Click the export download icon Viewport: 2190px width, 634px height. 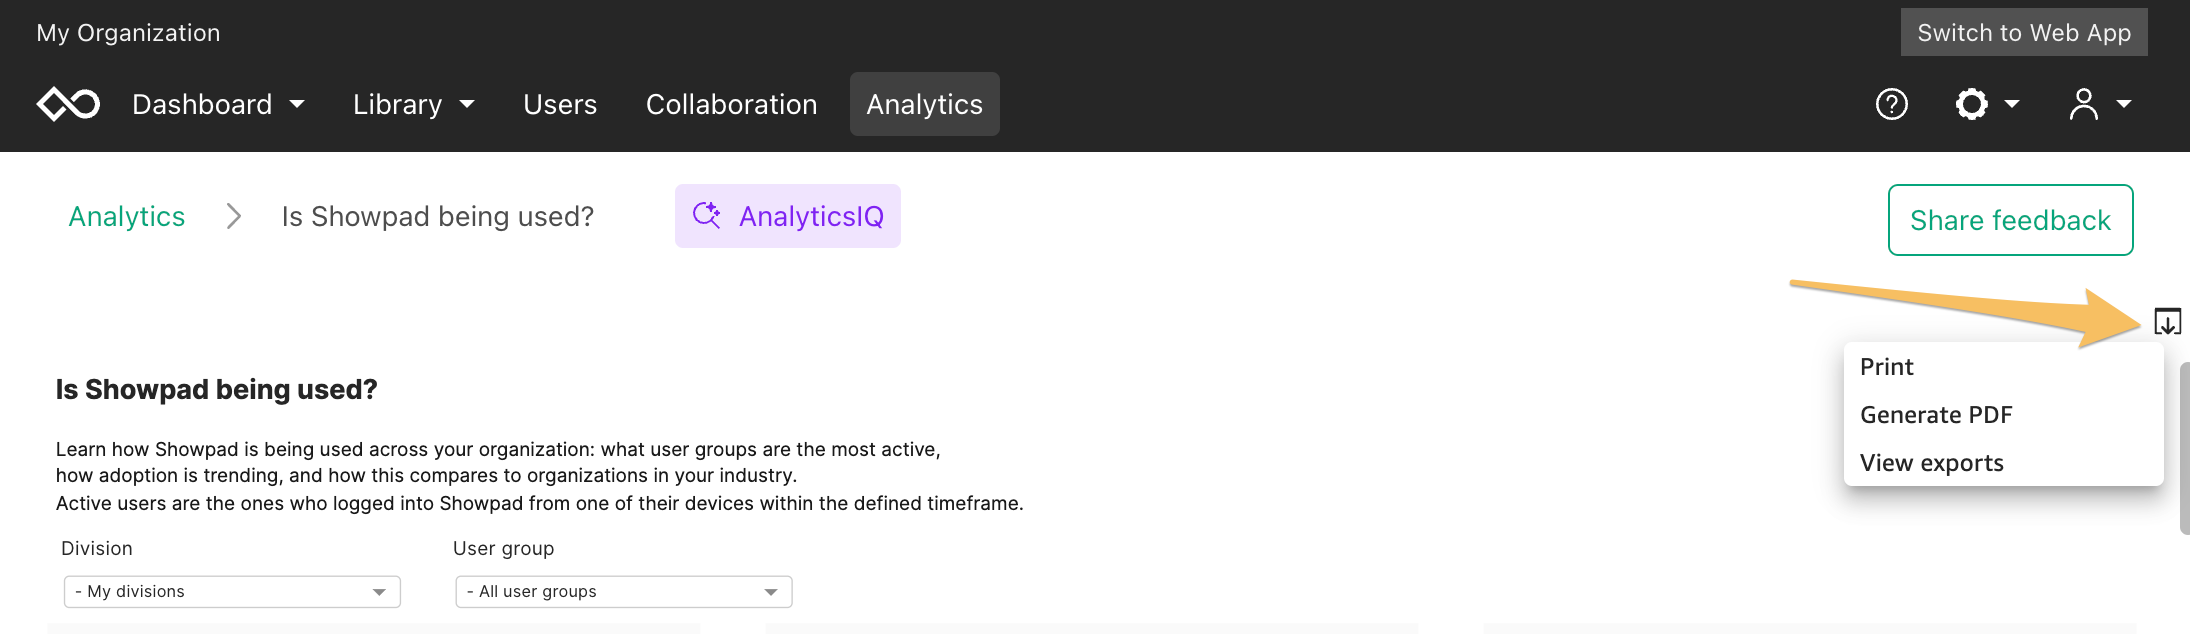[2167, 322]
